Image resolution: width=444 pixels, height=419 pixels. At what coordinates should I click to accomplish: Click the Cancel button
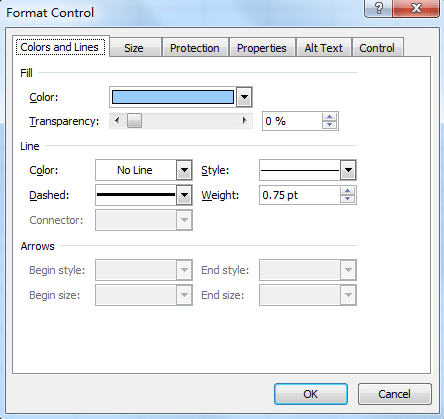tap(395, 394)
